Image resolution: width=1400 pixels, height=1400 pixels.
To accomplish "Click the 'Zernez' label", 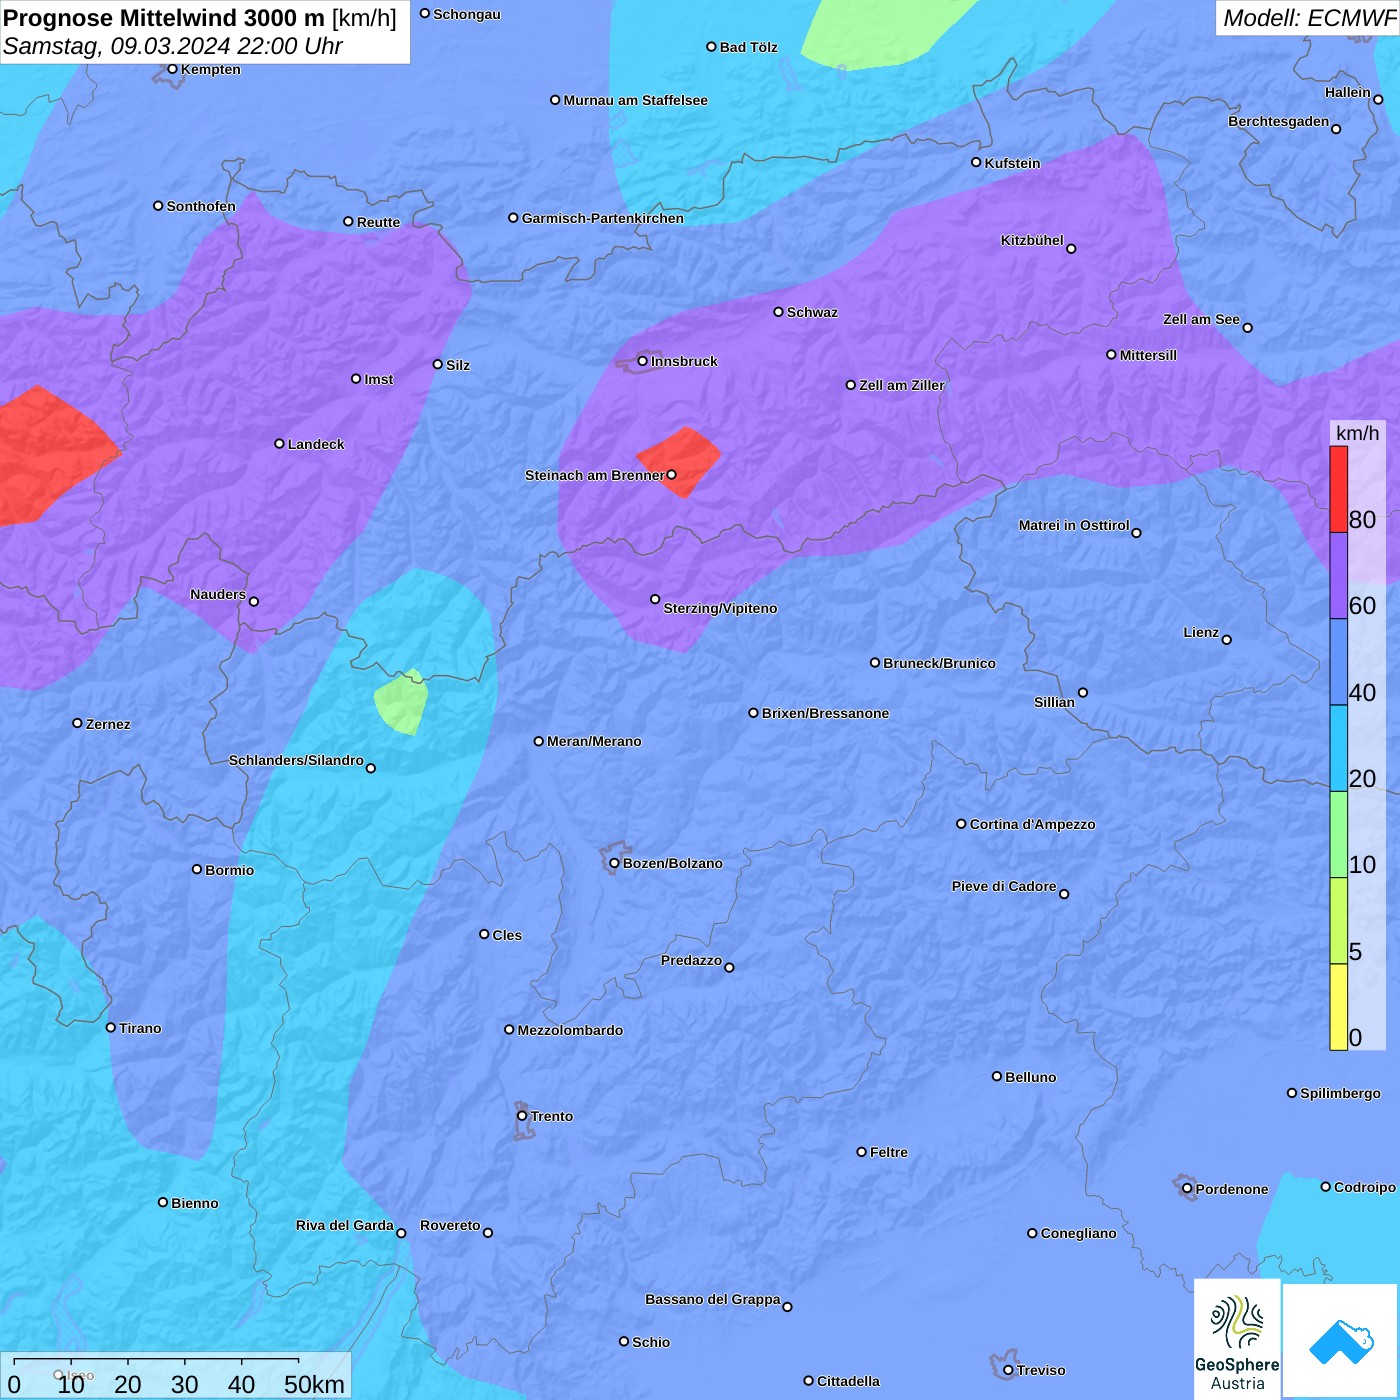I will coord(108,724).
